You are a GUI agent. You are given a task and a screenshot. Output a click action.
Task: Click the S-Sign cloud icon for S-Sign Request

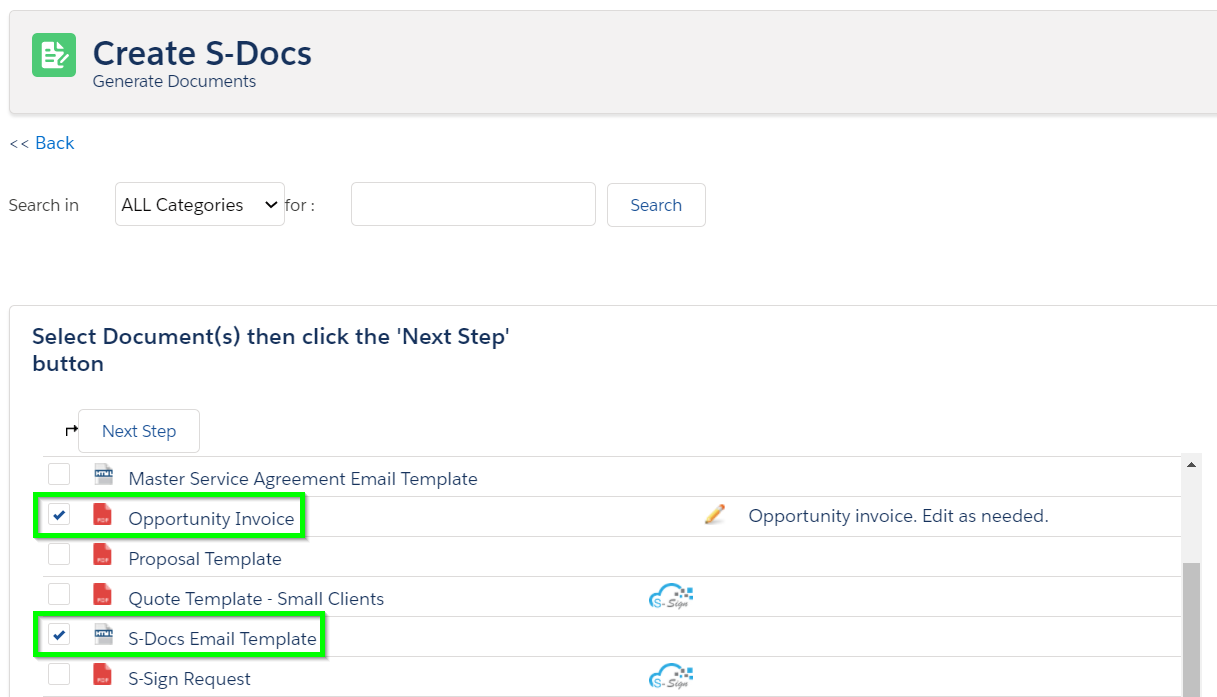671,677
